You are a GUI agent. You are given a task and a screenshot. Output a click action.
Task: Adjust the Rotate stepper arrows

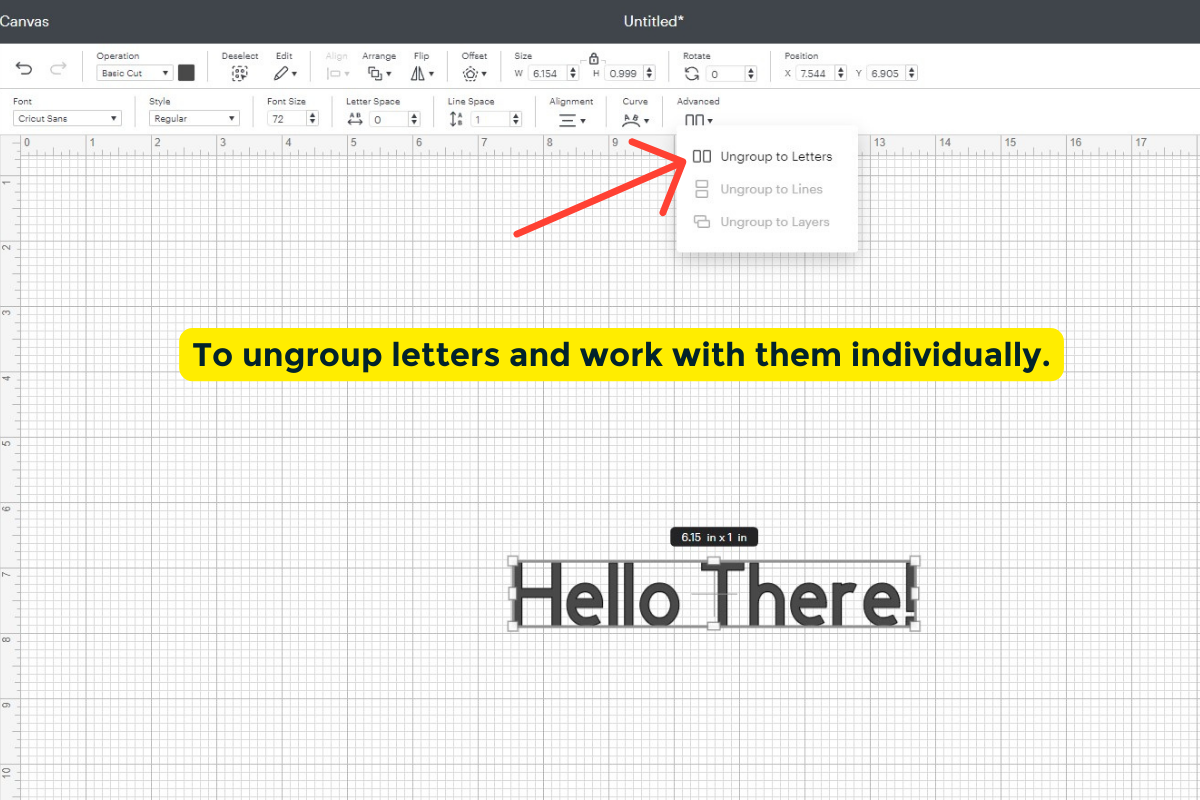pyautogui.click(x=752, y=74)
